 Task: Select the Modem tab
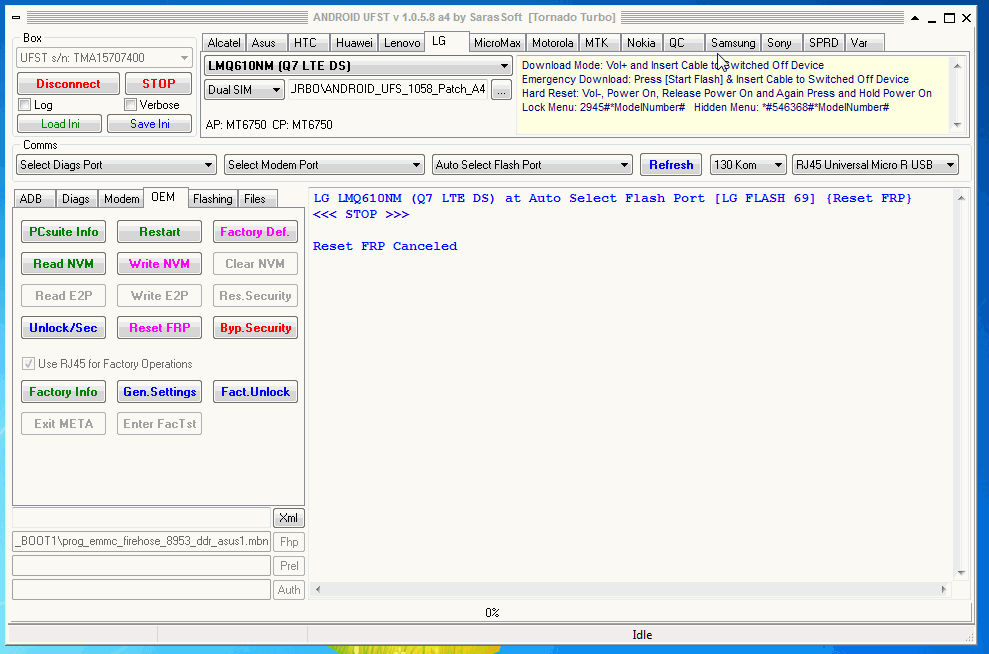(x=121, y=199)
